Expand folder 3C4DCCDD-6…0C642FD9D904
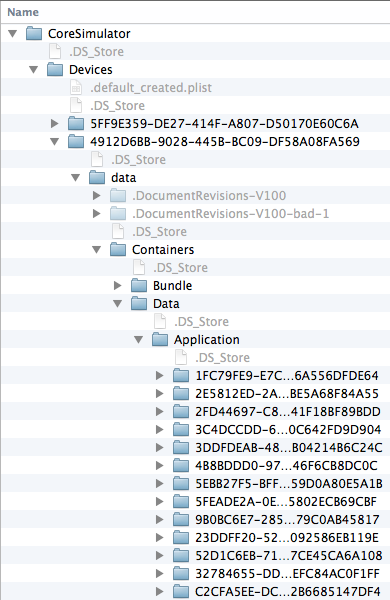 (x=160, y=429)
